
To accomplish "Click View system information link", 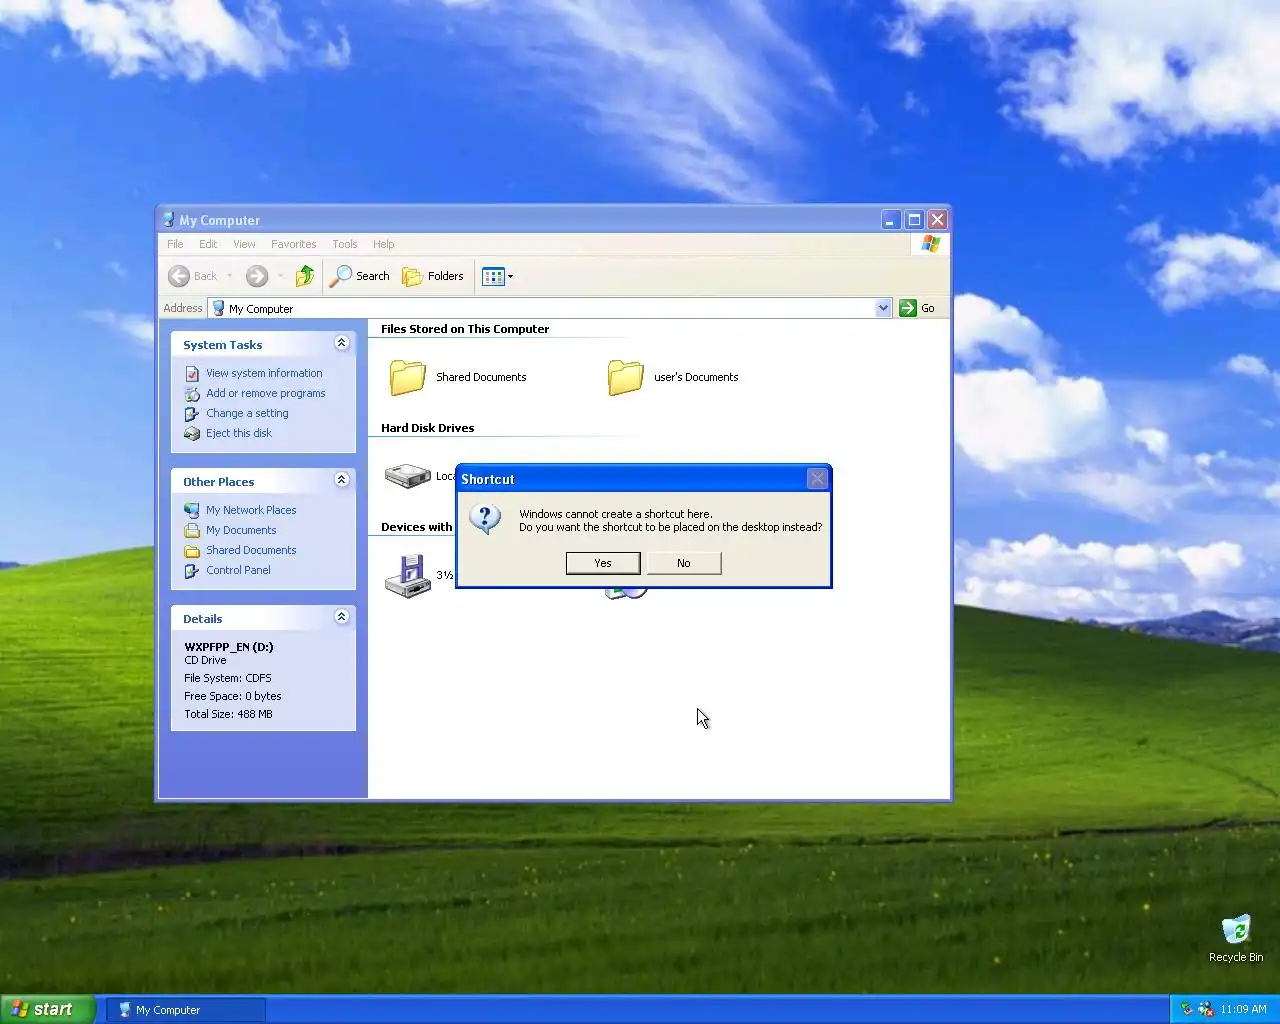I will click(264, 373).
